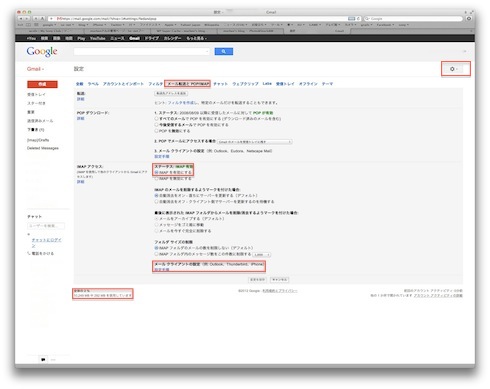Click the Google logo
The width and height of the screenshot is (490, 389).
[42, 52]
